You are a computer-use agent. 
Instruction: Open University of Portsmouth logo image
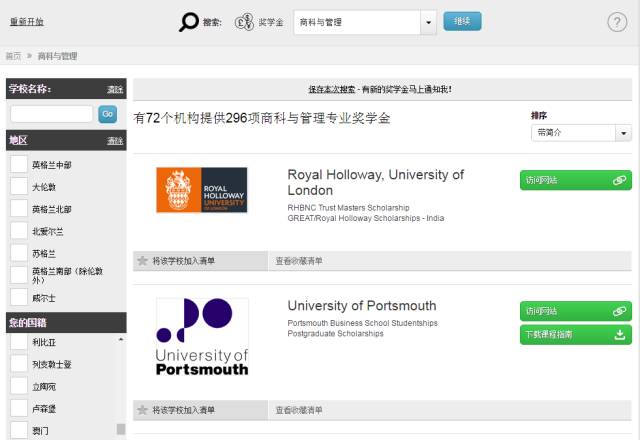[202, 337]
